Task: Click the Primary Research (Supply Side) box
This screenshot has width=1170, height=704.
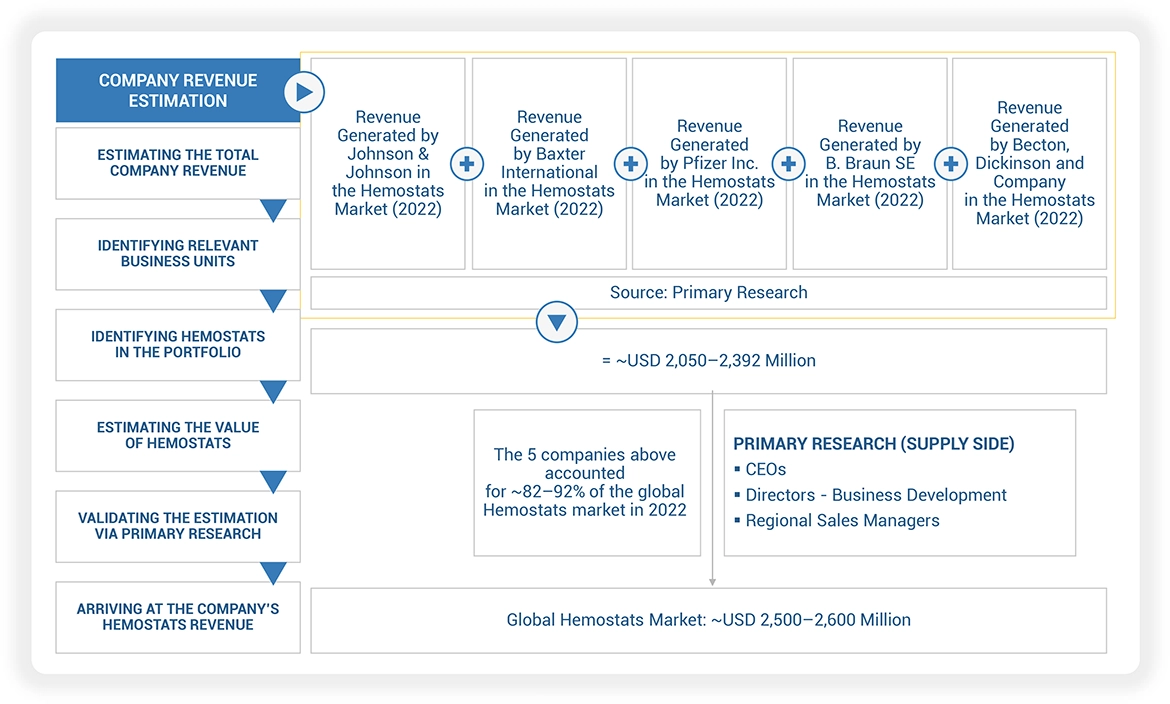Action: coord(899,482)
